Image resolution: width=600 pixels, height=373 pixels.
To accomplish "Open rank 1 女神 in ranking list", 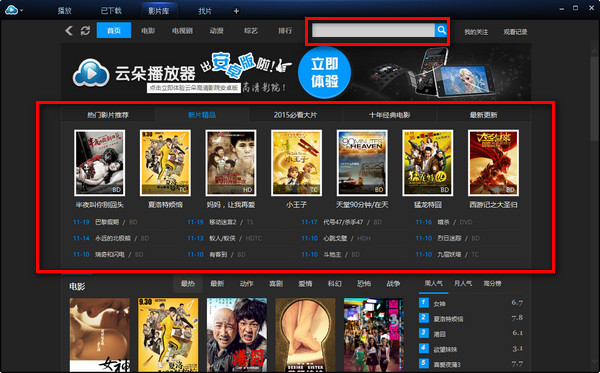I will coord(440,304).
